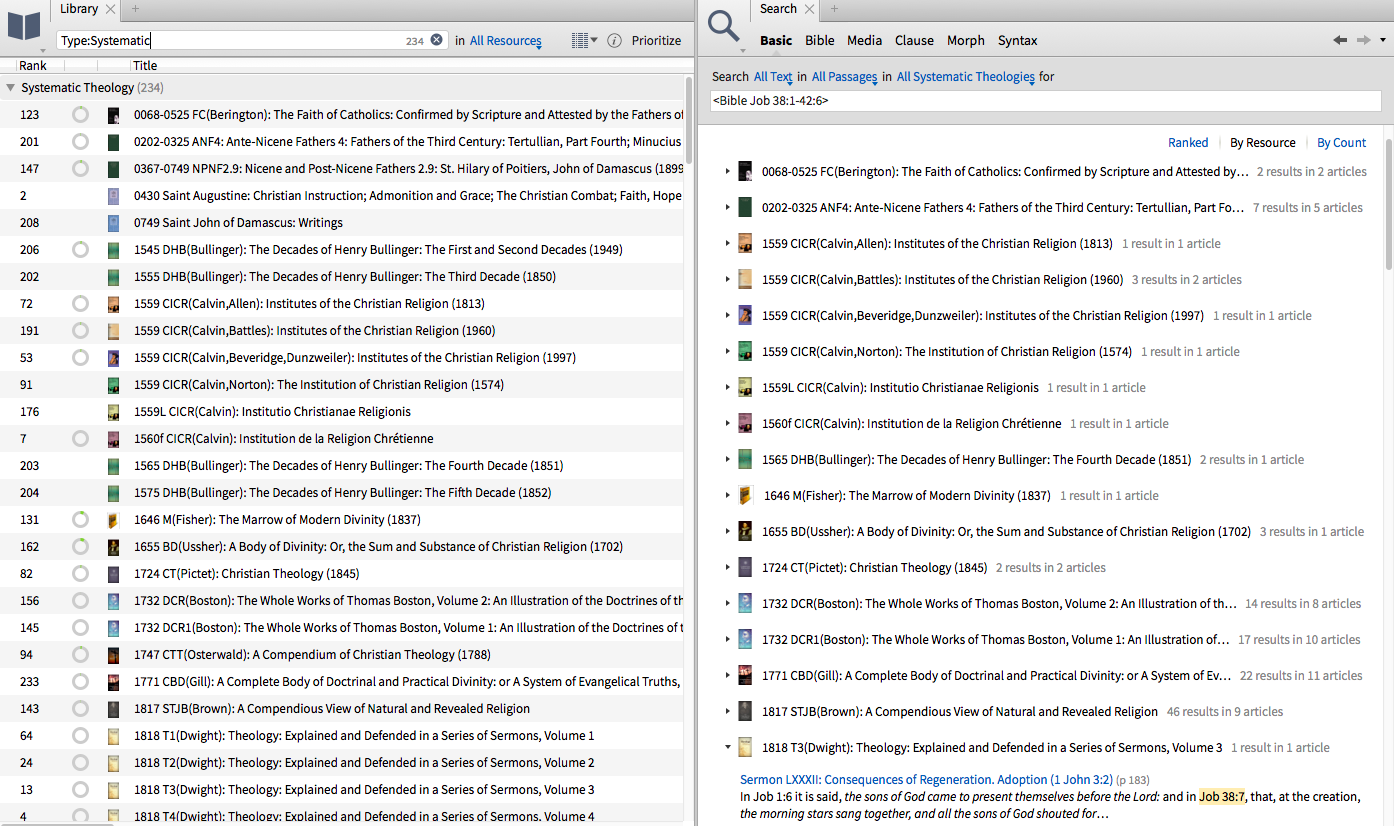
Task: Clear the Type:Systematic filter text
Action: click(x=436, y=40)
